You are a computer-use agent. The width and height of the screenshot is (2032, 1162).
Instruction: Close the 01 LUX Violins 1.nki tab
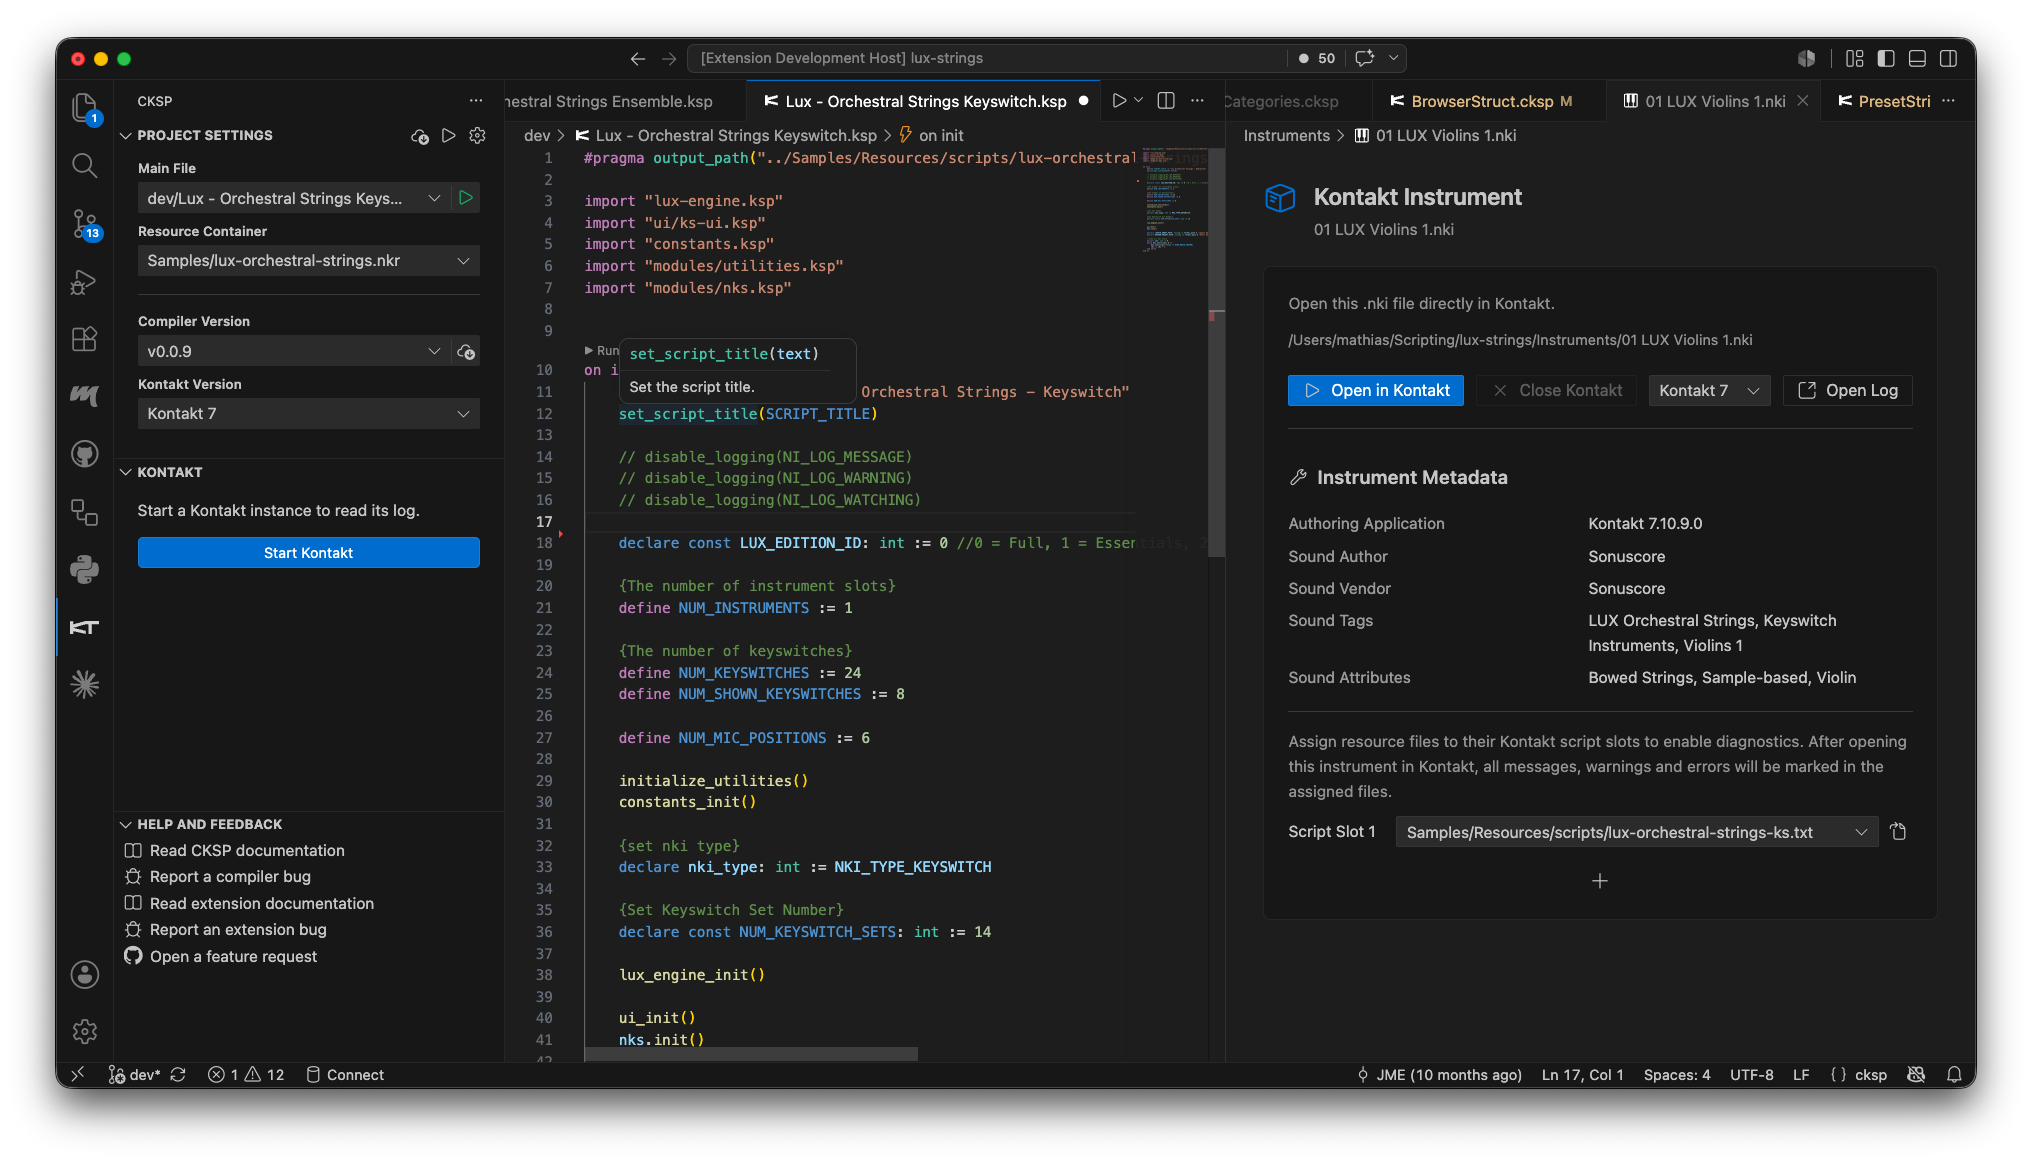click(1802, 101)
